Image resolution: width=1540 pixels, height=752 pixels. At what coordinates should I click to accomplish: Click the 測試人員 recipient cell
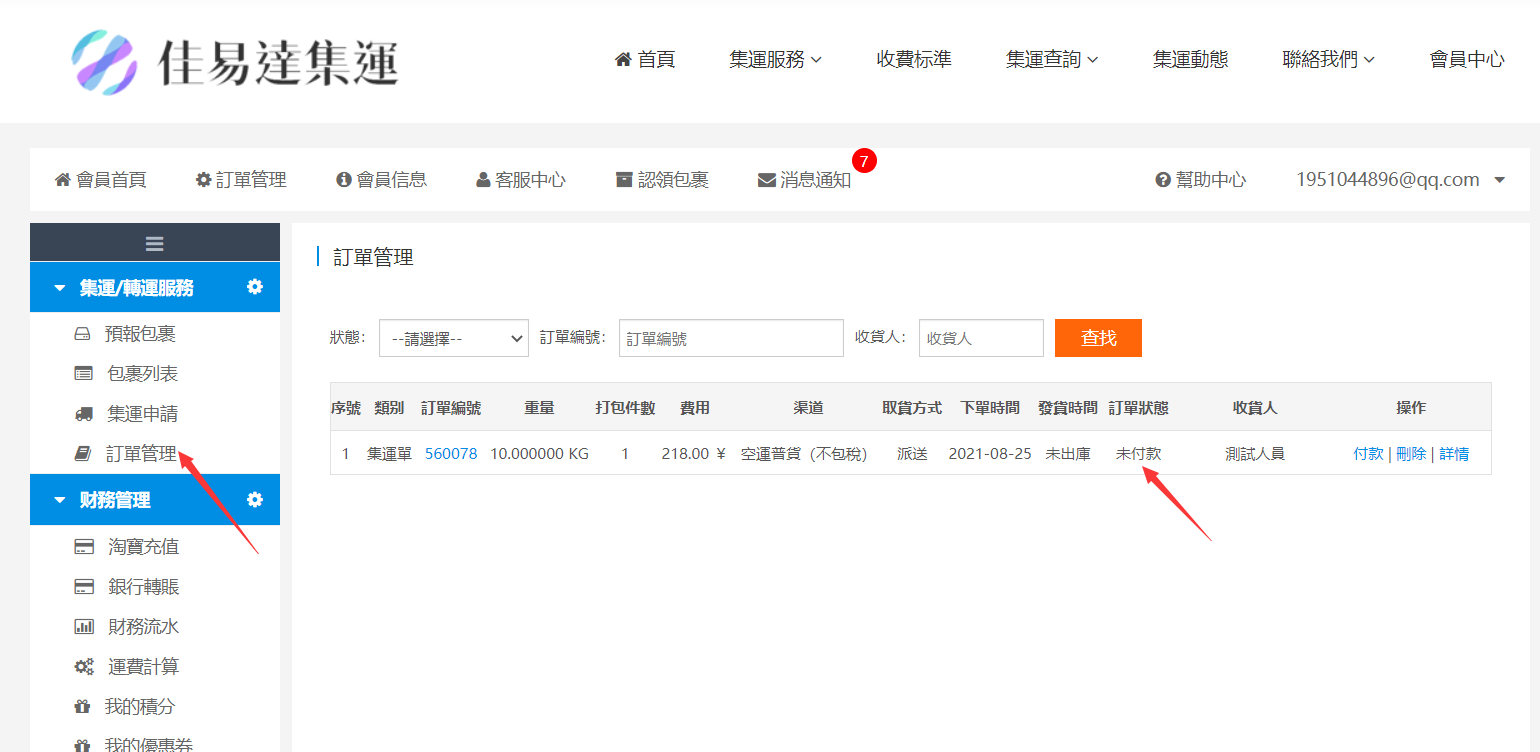point(1255,454)
